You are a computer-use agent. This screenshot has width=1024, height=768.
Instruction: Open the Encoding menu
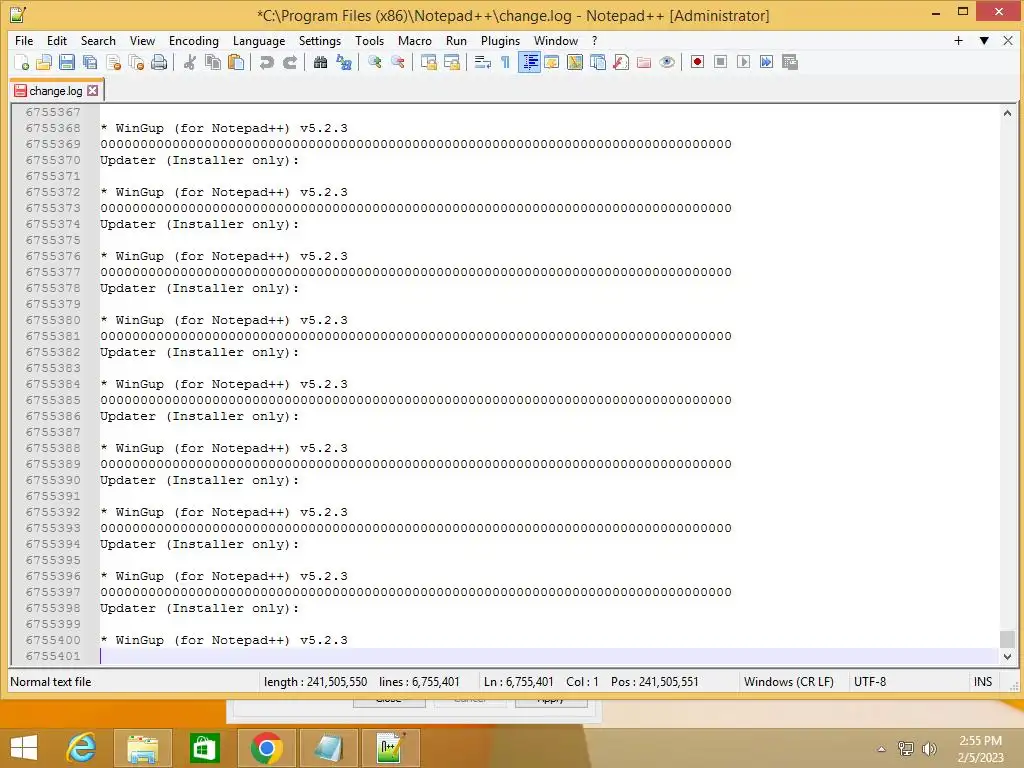point(194,40)
